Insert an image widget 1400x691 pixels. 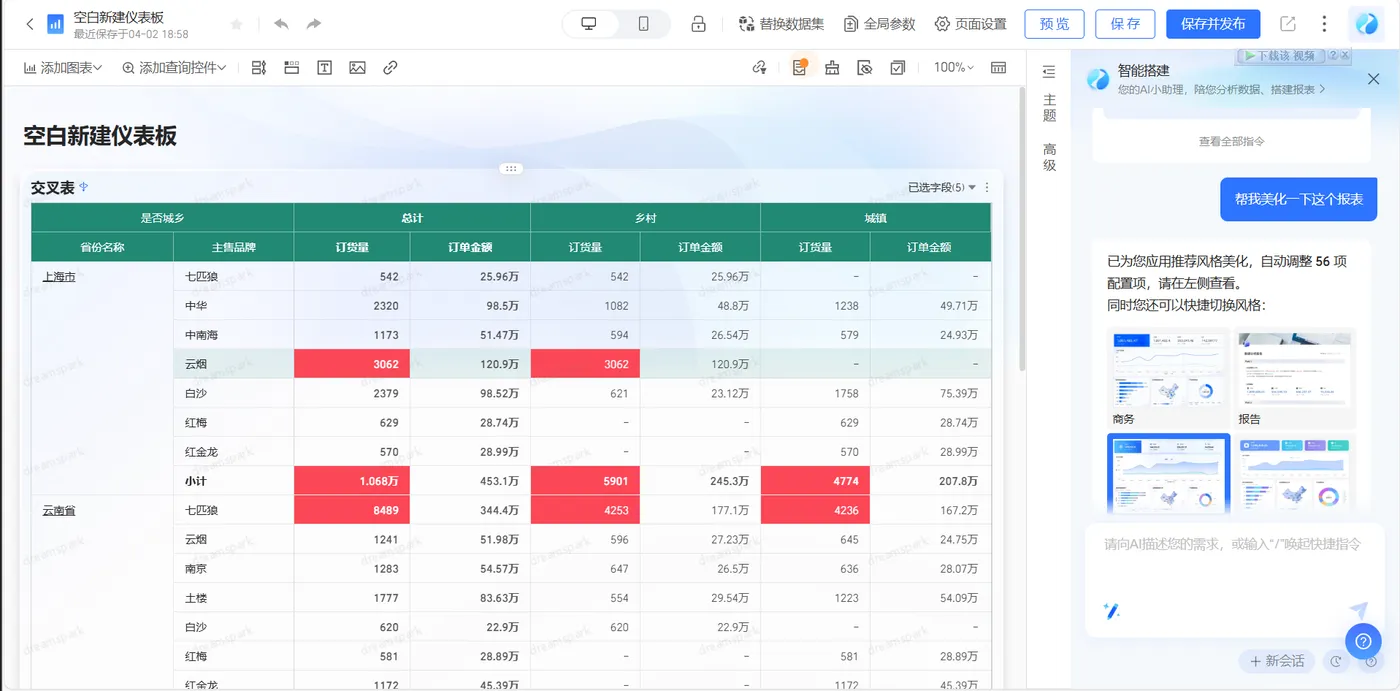point(357,68)
